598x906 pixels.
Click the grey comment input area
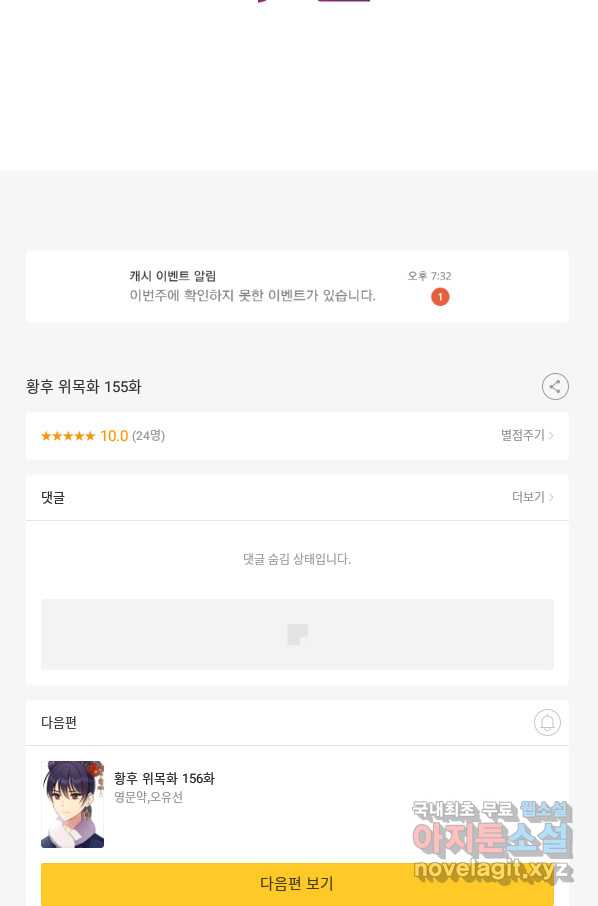pyautogui.click(x=297, y=634)
